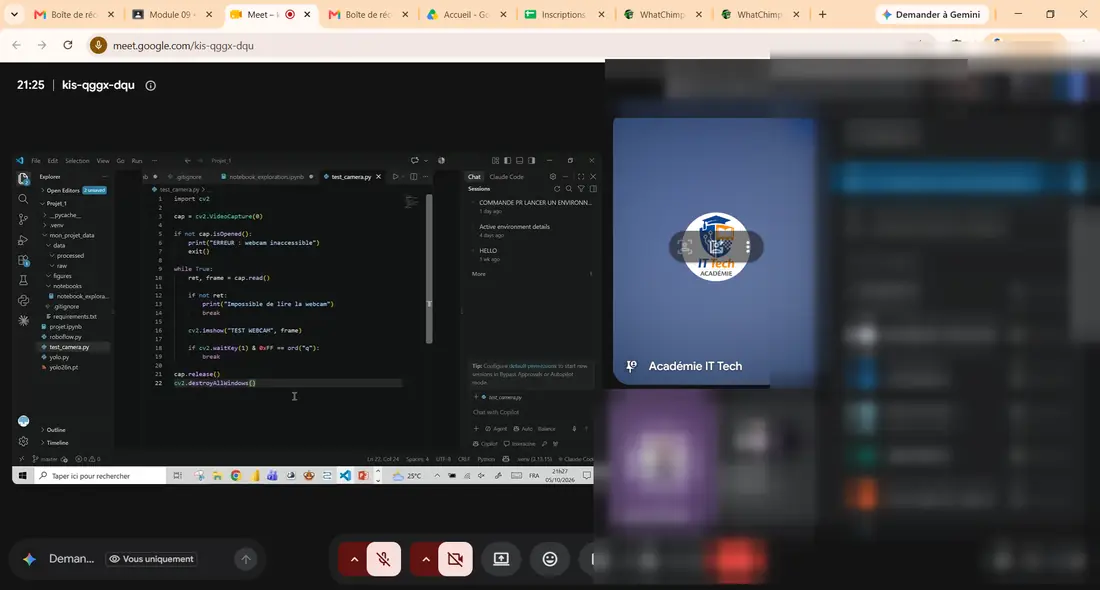This screenshot has width=1100, height=590.
Task: Open the Search icon in VS Code activity bar
Action: (23, 199)
